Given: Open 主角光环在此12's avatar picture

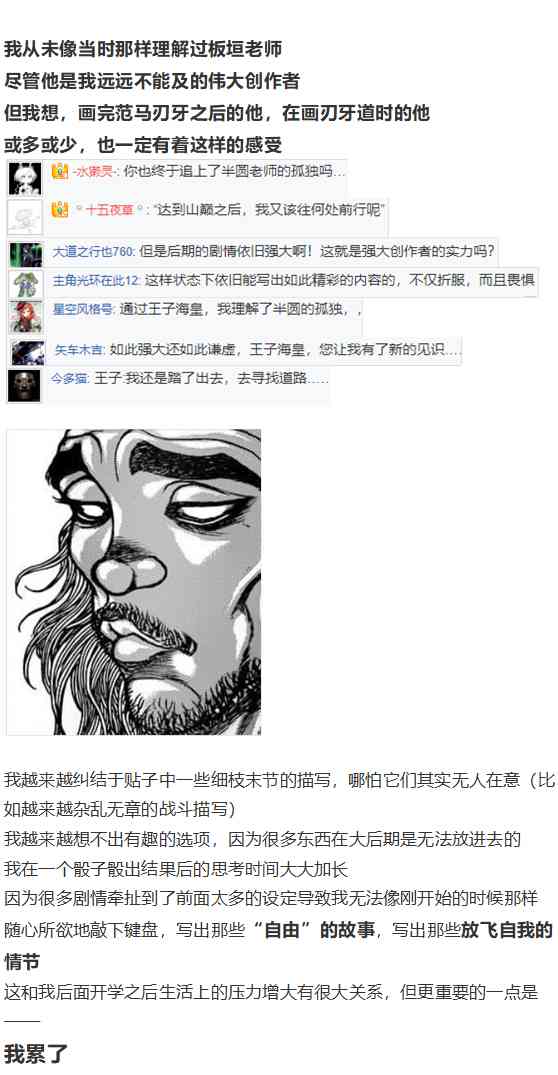Looking at the screenshot, I should (x=25, y=284).
